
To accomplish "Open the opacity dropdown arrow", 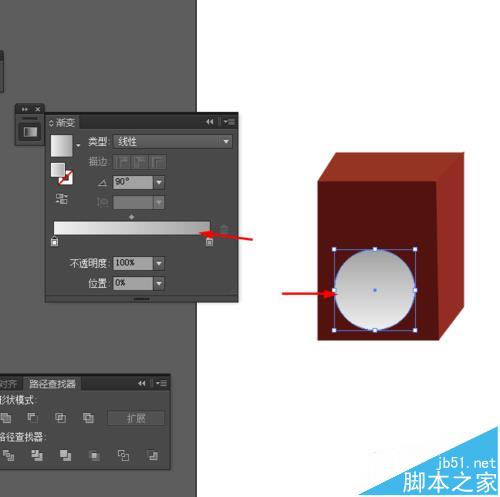I will point(159,263).
